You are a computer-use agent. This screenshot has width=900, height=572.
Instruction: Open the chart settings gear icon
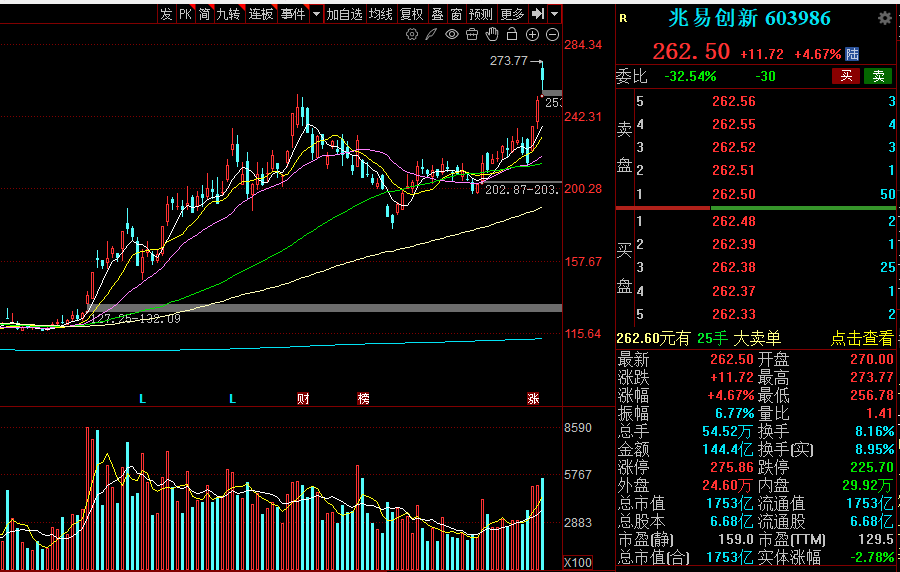pos(412,35)
